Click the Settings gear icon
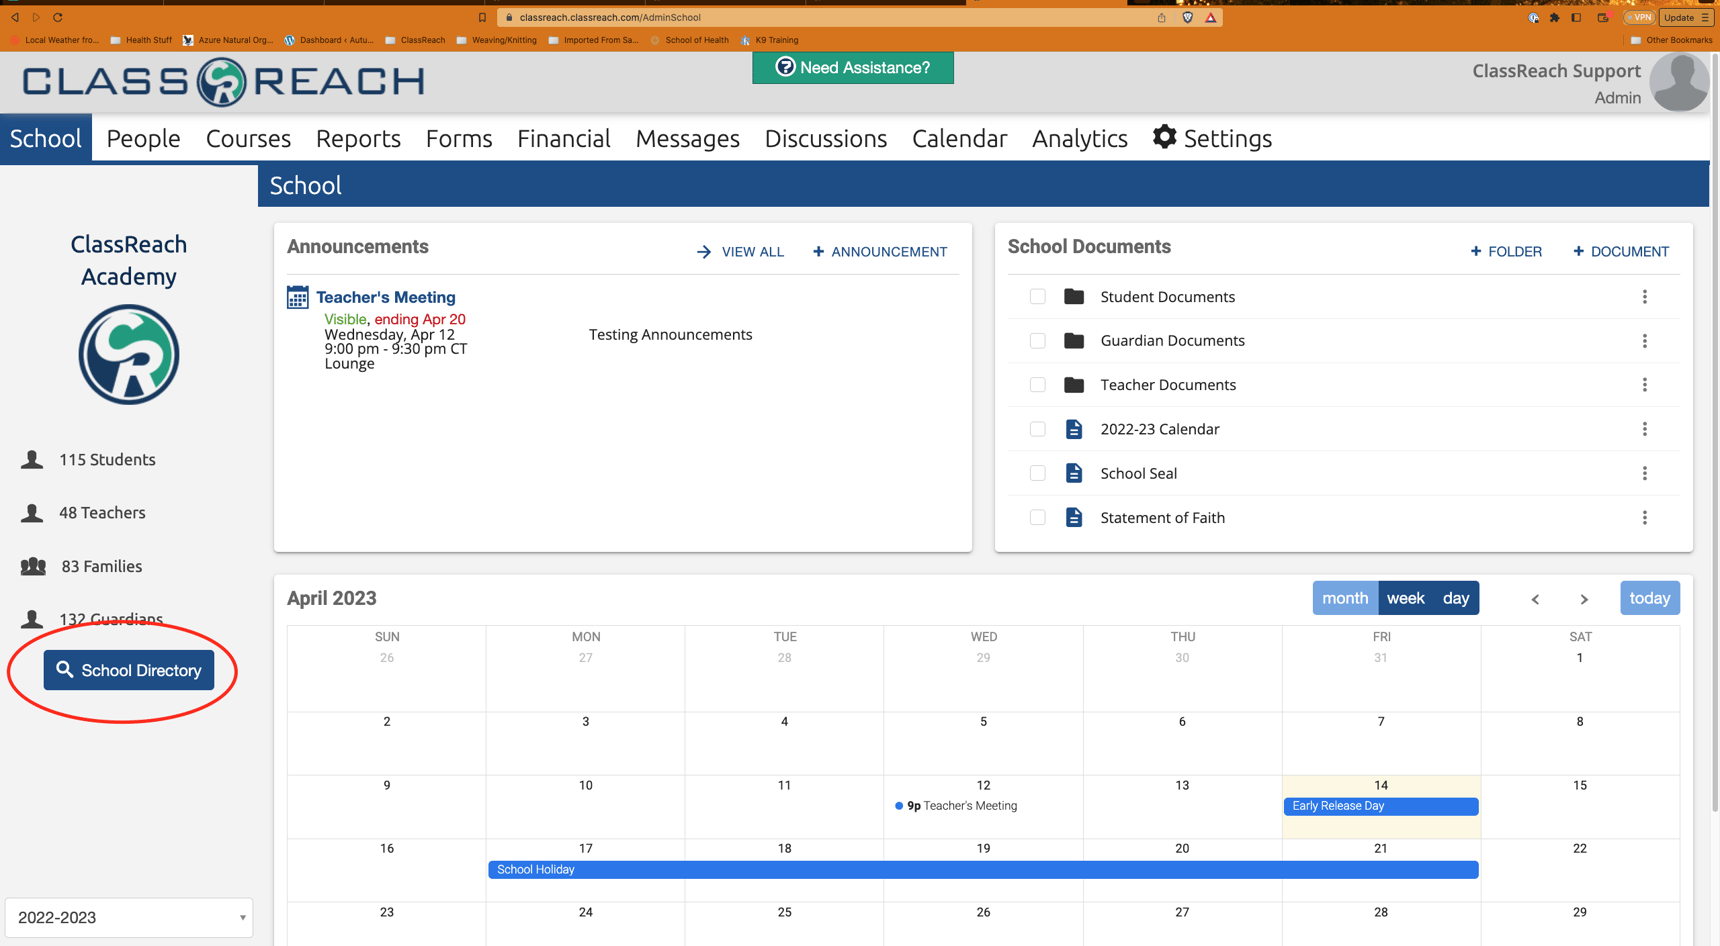 coord(1164,137)
